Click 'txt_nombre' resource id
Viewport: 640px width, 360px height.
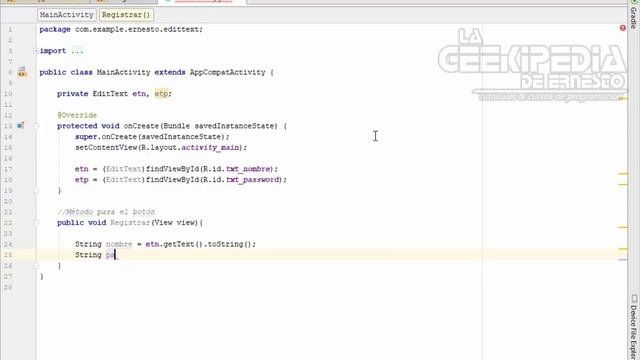click(248, 169)
